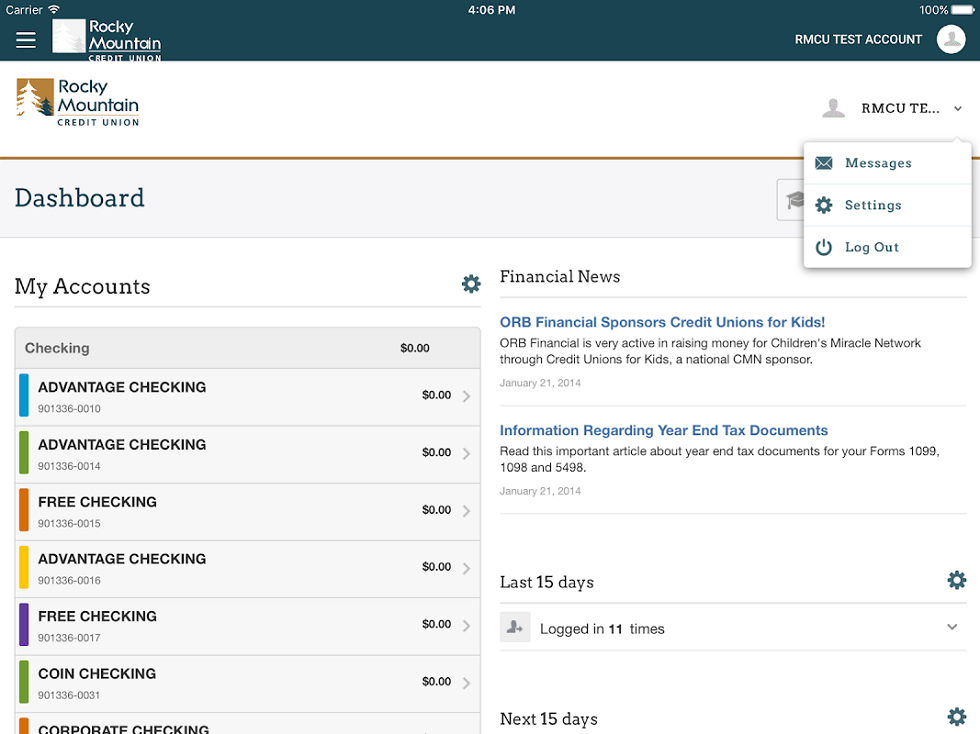Click the Wi-Fi icon next to Carrier
This screenshot has height=734, width=980.
pos(54,9)
